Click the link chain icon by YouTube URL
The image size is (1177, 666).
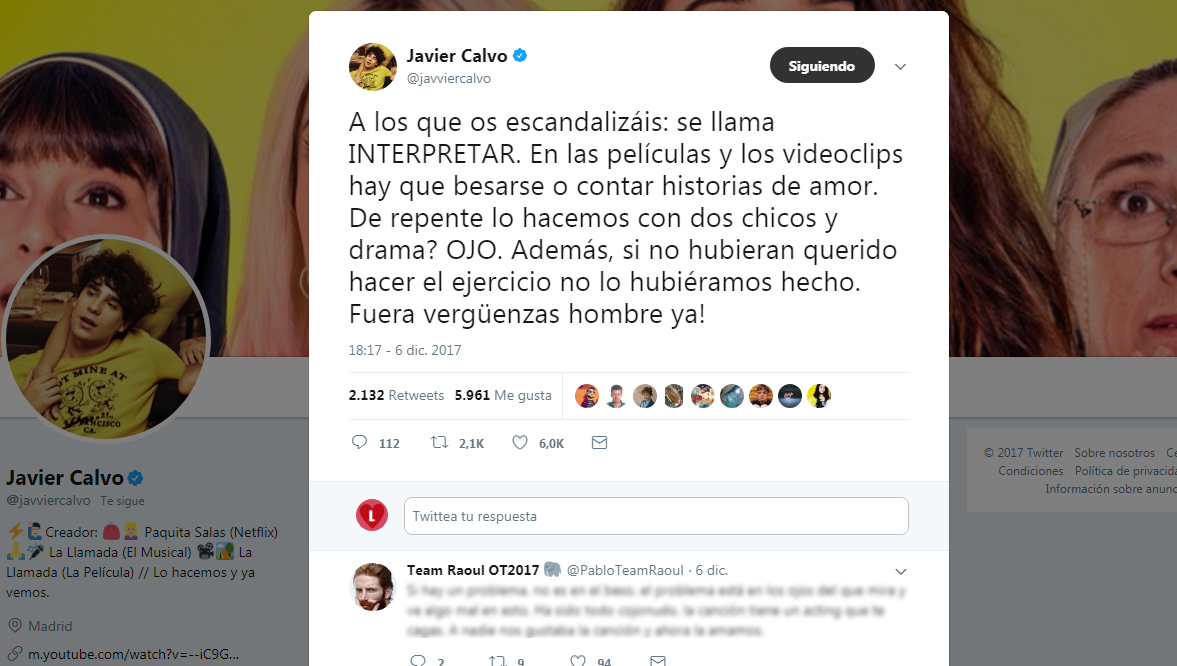pos(14,654)
